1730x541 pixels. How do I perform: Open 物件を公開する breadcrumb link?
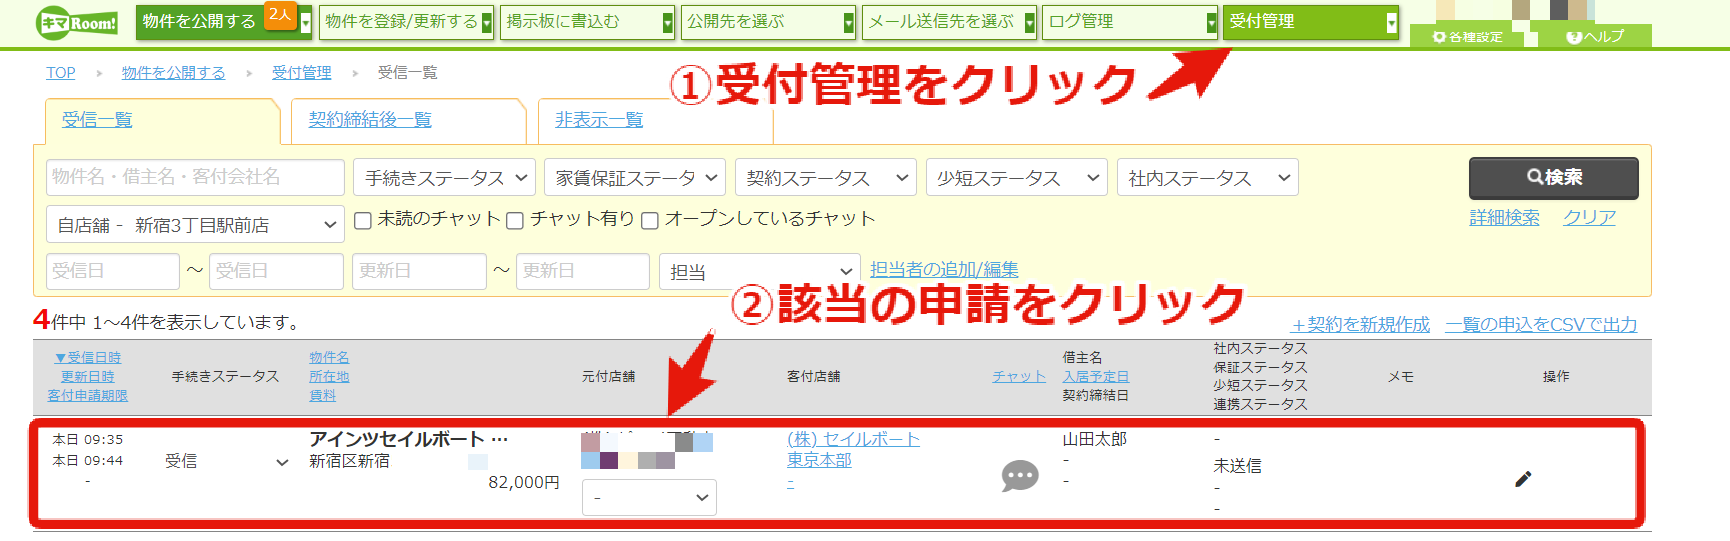pyautogui.click(x=173, y=73)
